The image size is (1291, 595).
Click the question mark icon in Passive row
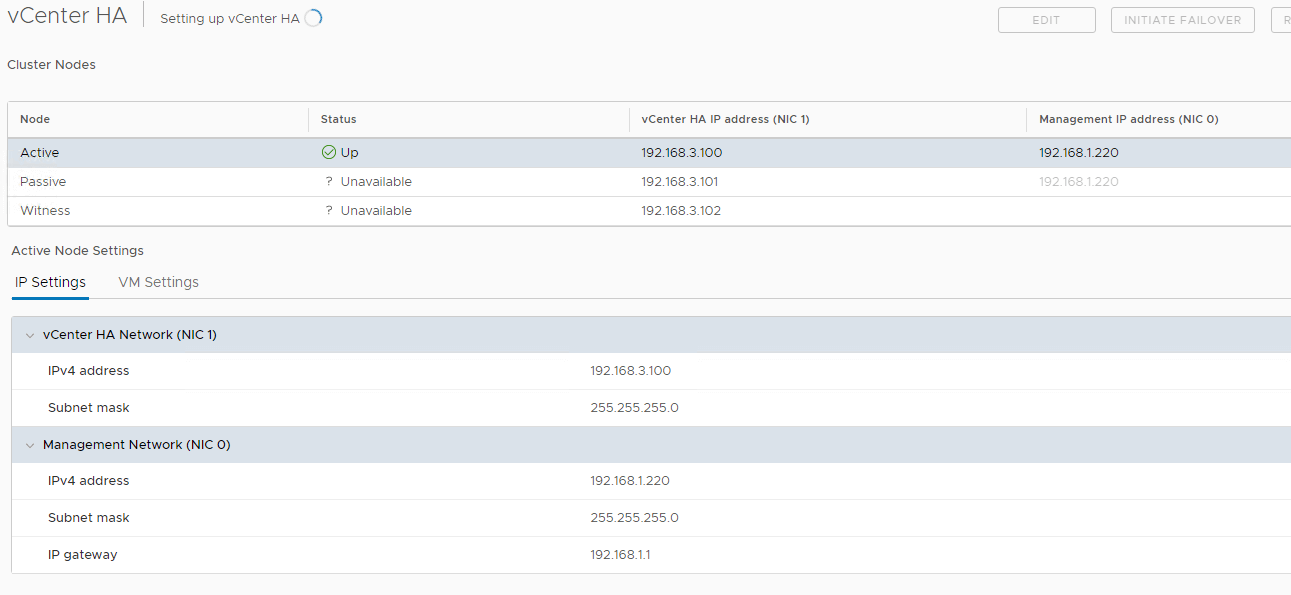[x=329, y=182]
